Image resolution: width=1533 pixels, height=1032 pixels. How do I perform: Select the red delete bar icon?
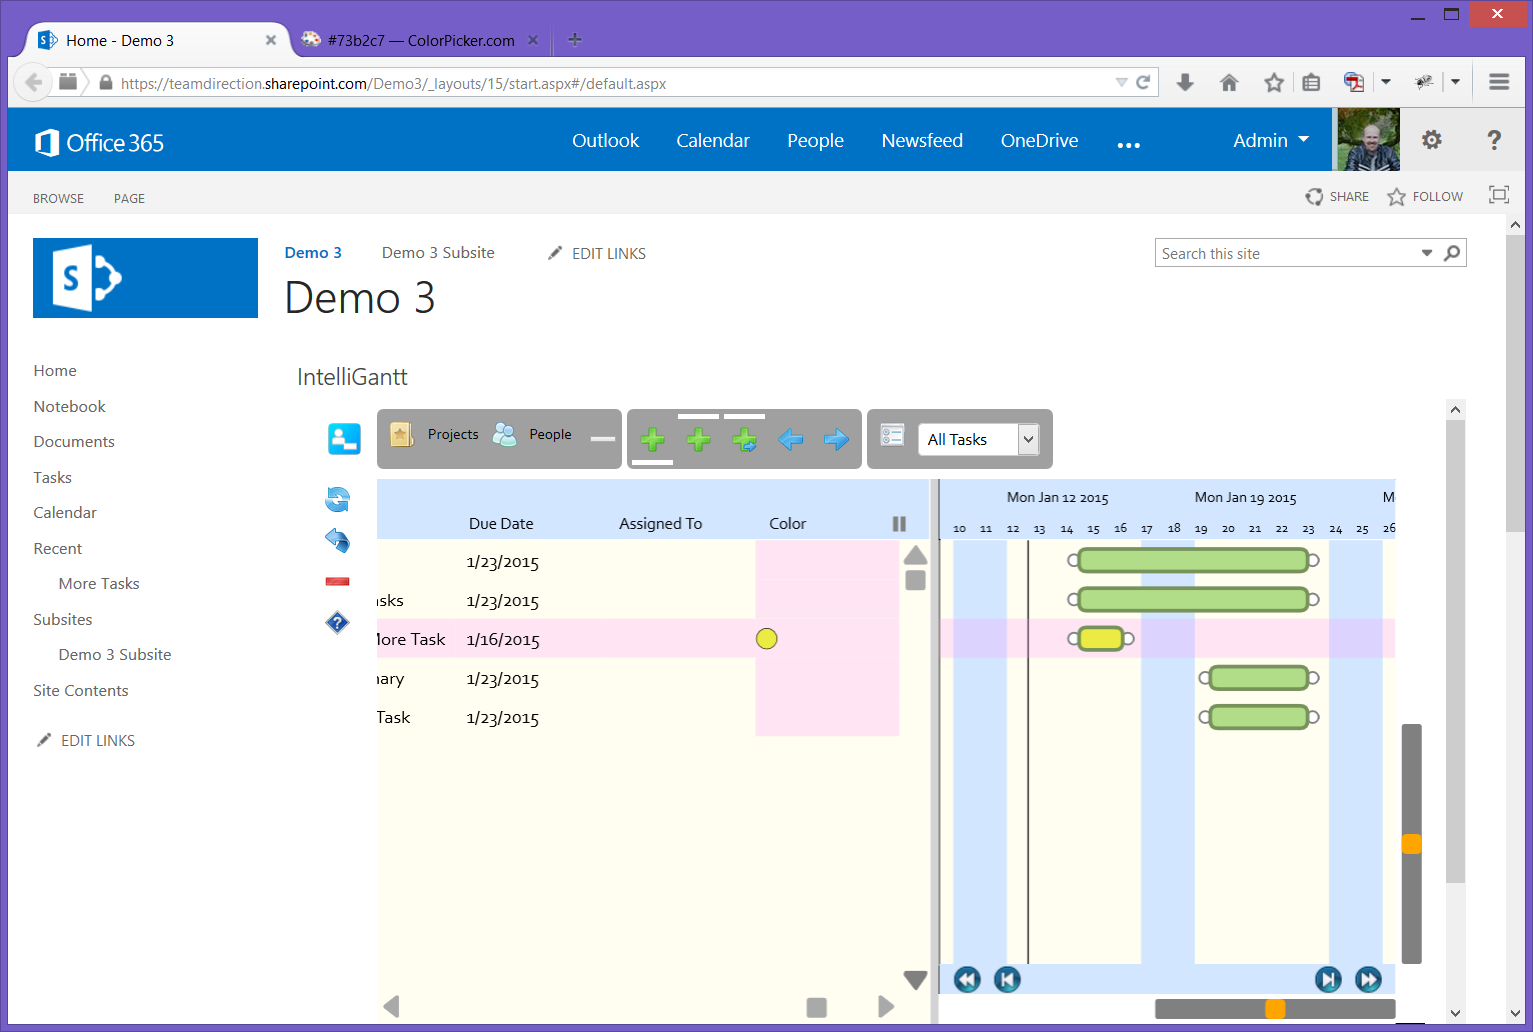[x=338, y=580]
